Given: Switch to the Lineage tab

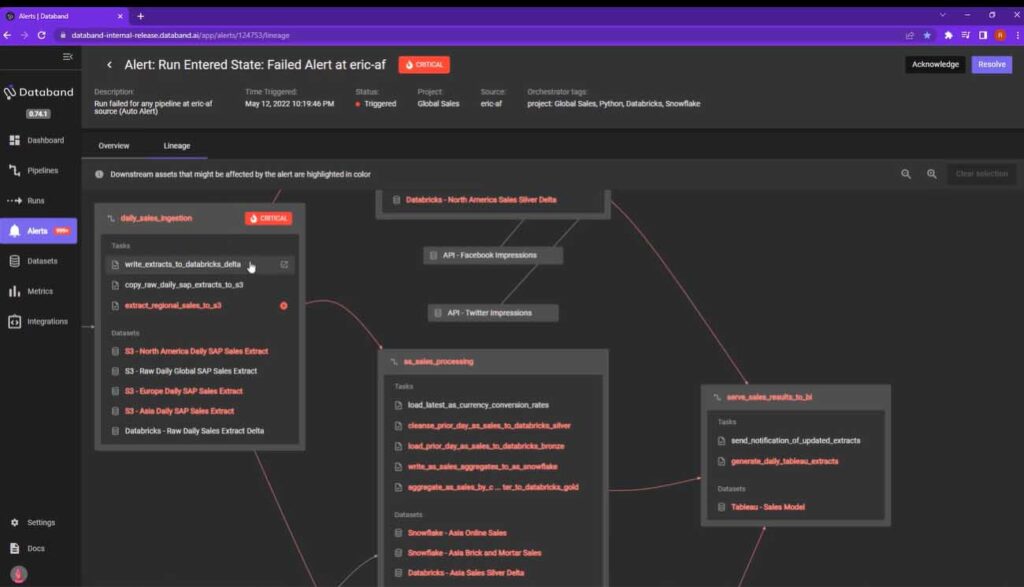Looking at the screenshot, I should pos(177,146).
